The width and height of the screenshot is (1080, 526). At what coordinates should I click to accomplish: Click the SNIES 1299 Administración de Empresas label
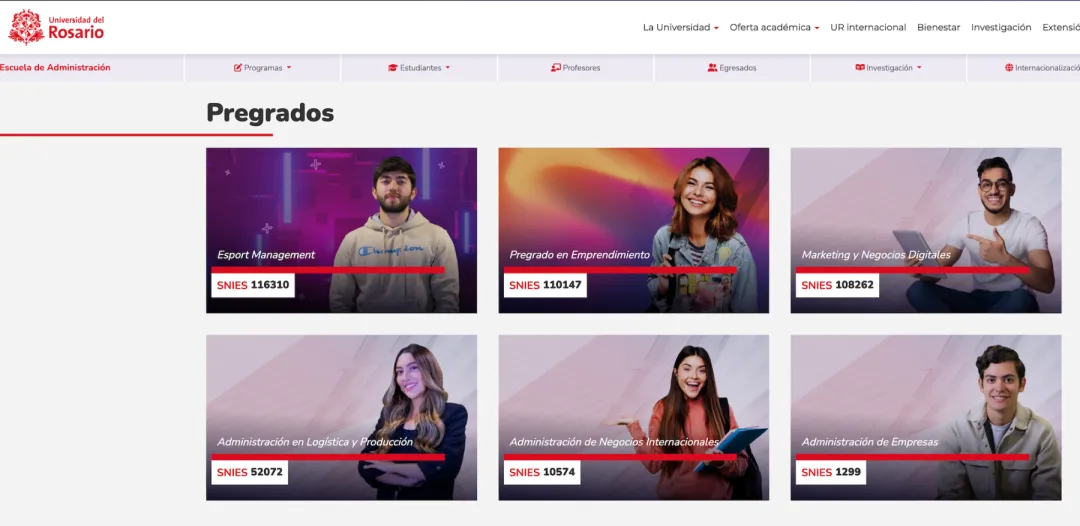pyautogui.click(x=831, y=472)
